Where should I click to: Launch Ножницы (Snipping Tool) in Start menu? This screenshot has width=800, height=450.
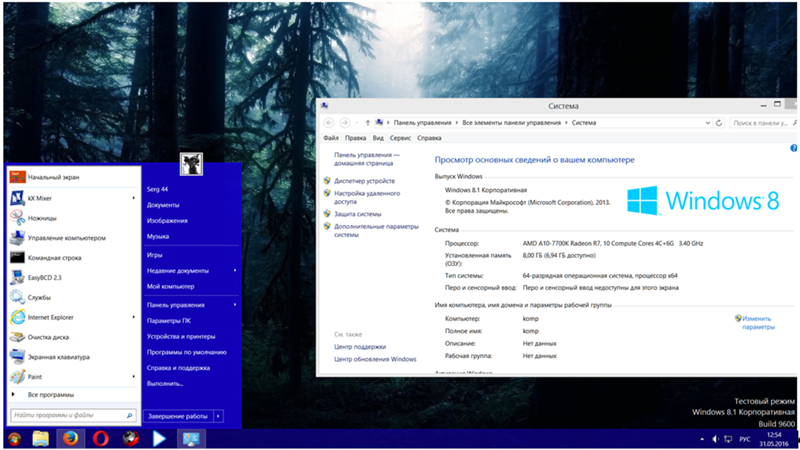pyautogui.click(x=41, y=218)
